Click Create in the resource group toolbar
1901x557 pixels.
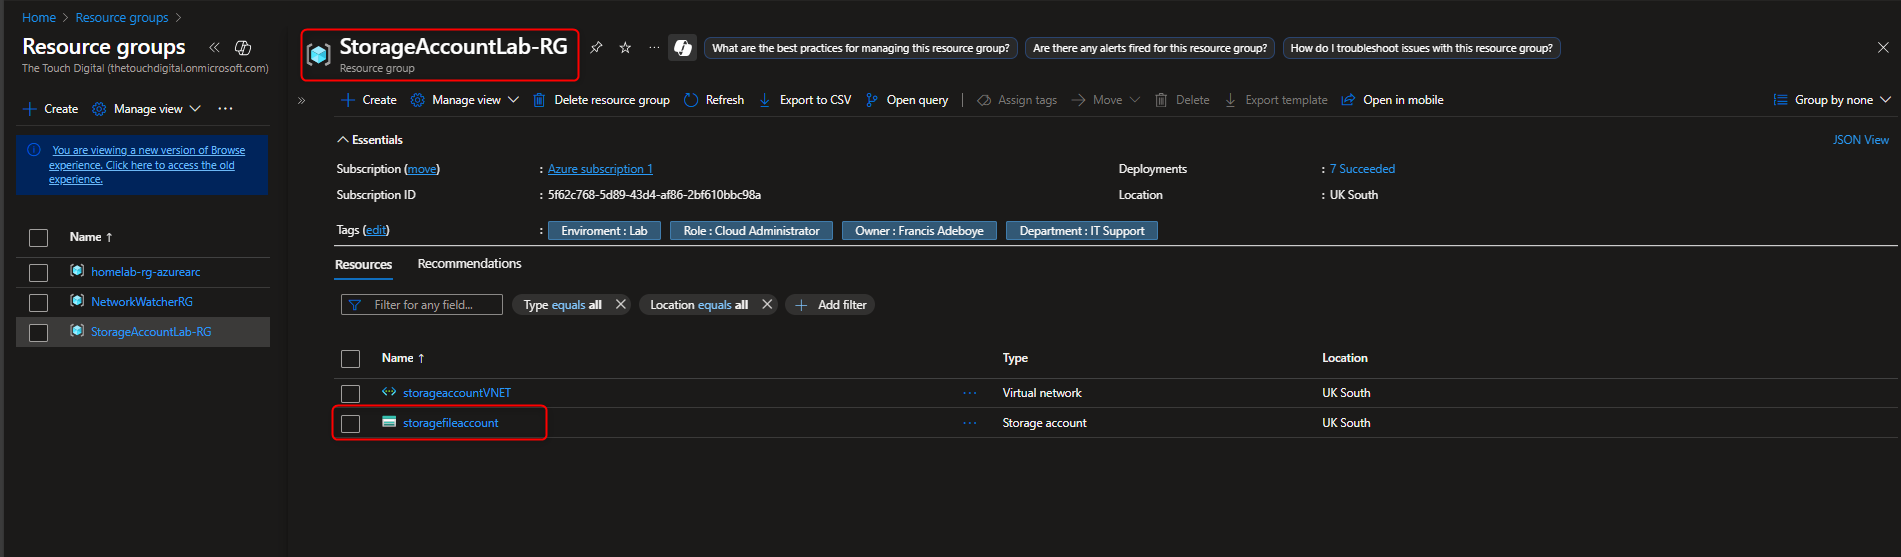(369, 100)
